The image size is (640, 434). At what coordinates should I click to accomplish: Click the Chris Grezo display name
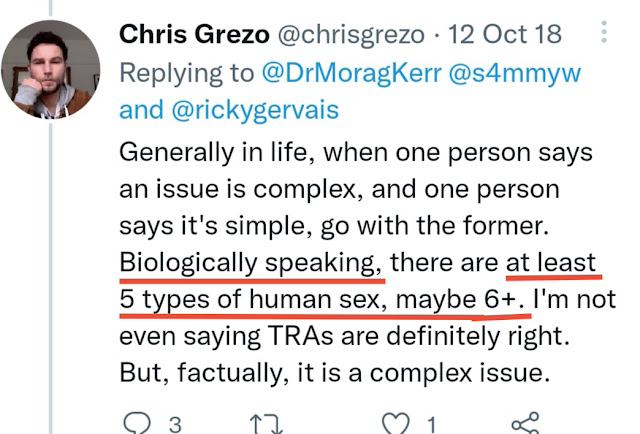pyautogui.click(x=194, y=34)
